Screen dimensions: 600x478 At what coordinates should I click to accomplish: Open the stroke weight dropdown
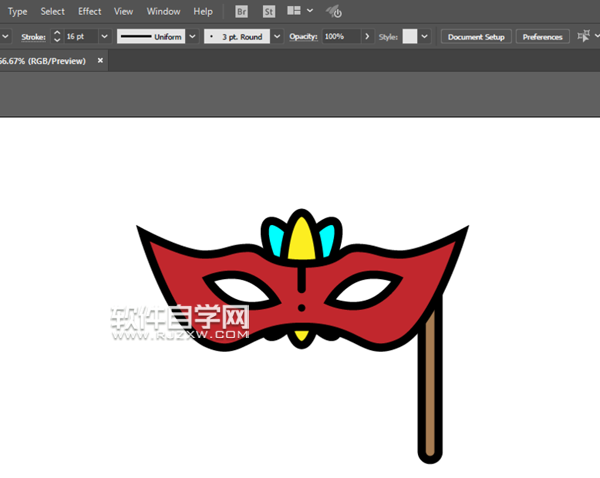104,36
